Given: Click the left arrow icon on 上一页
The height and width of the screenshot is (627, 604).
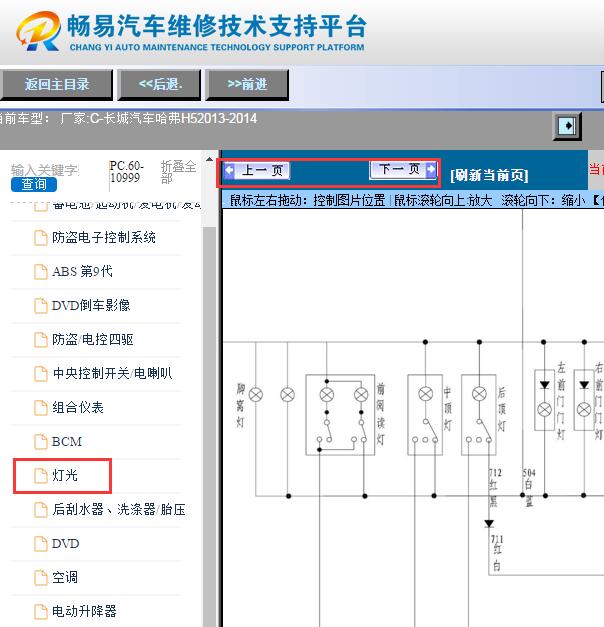Looking at the screenshot, I should tap(229, 170).
